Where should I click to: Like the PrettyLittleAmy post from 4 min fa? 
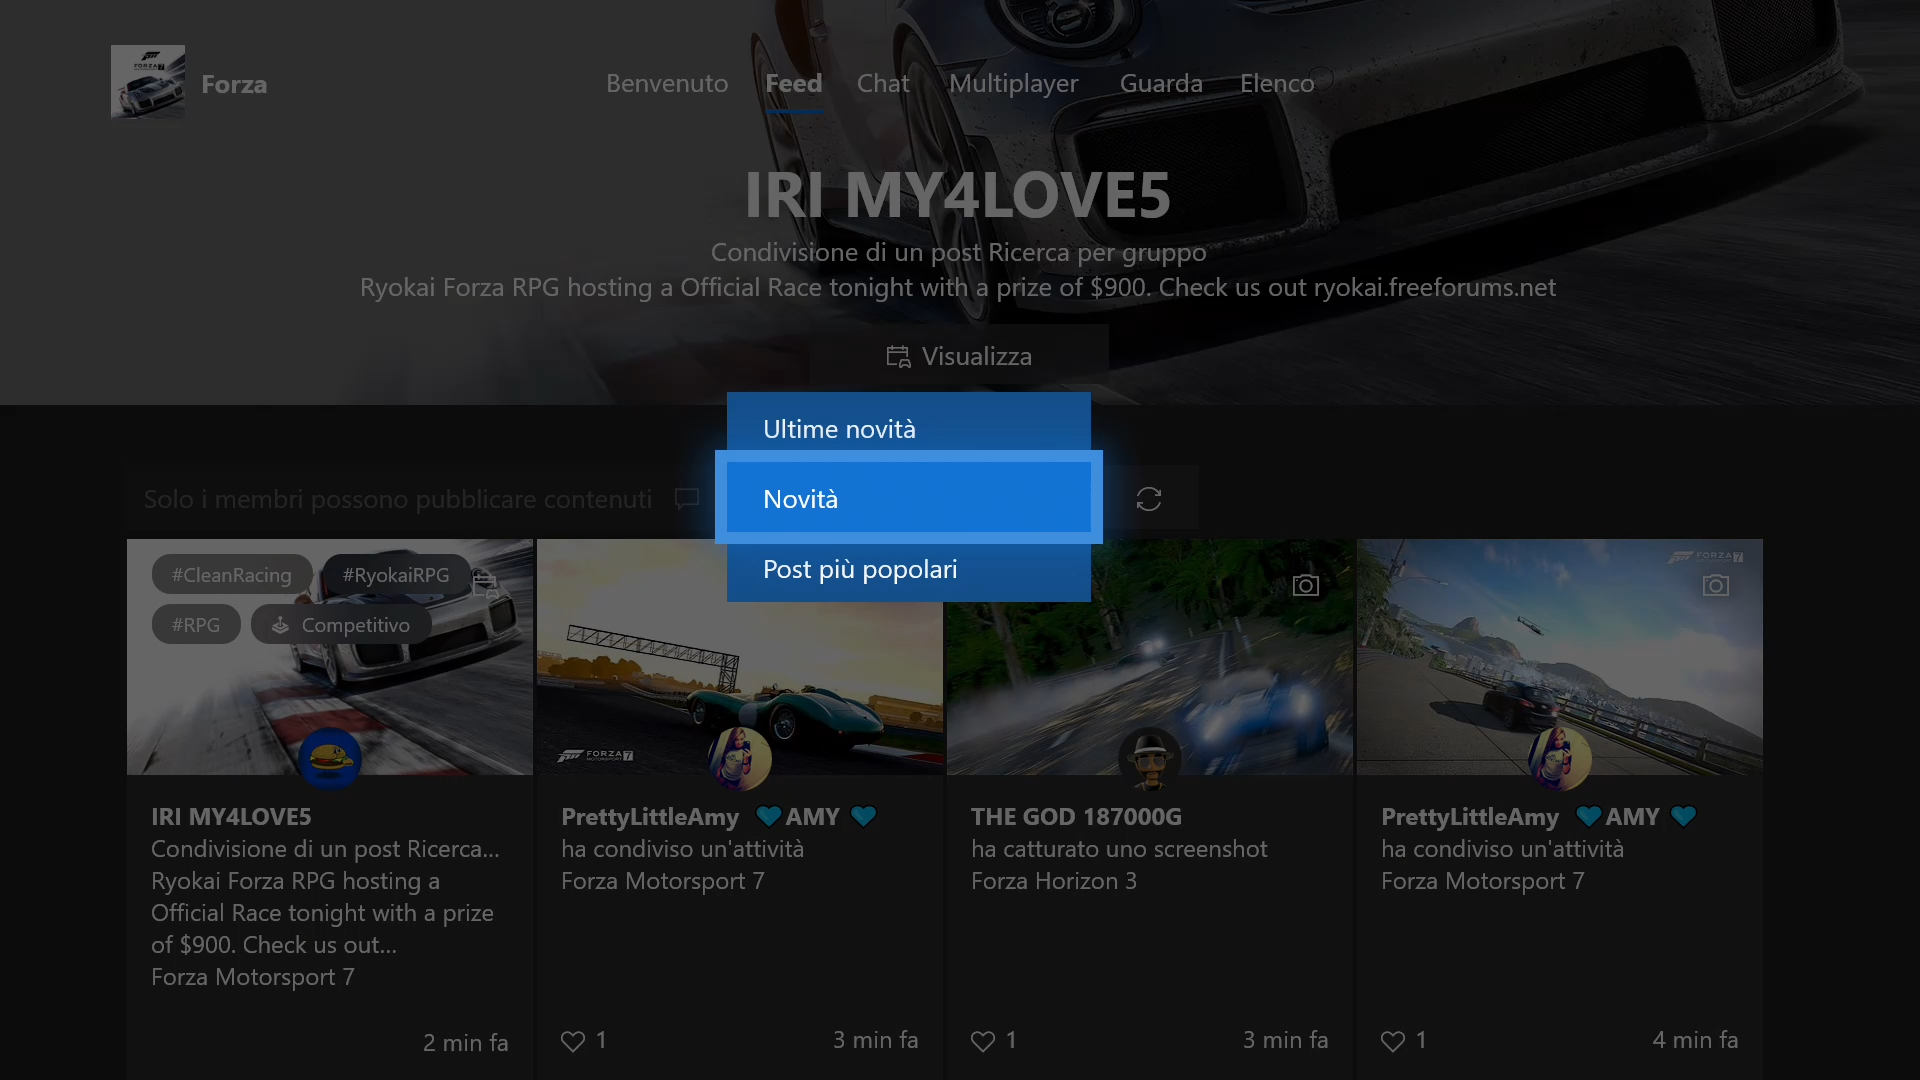(x=1393, y=1041)
